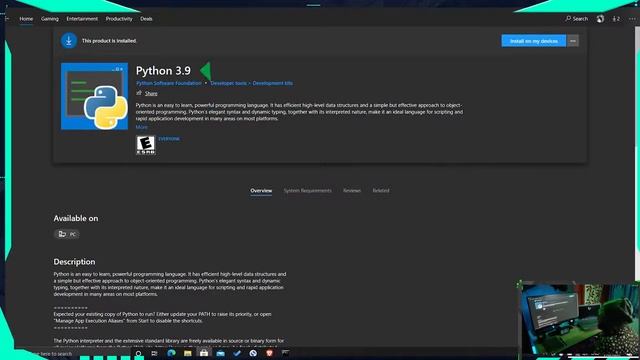Switch to the Gaming tab
This screenshot has width=640, height=360.
tap(50, 19)
